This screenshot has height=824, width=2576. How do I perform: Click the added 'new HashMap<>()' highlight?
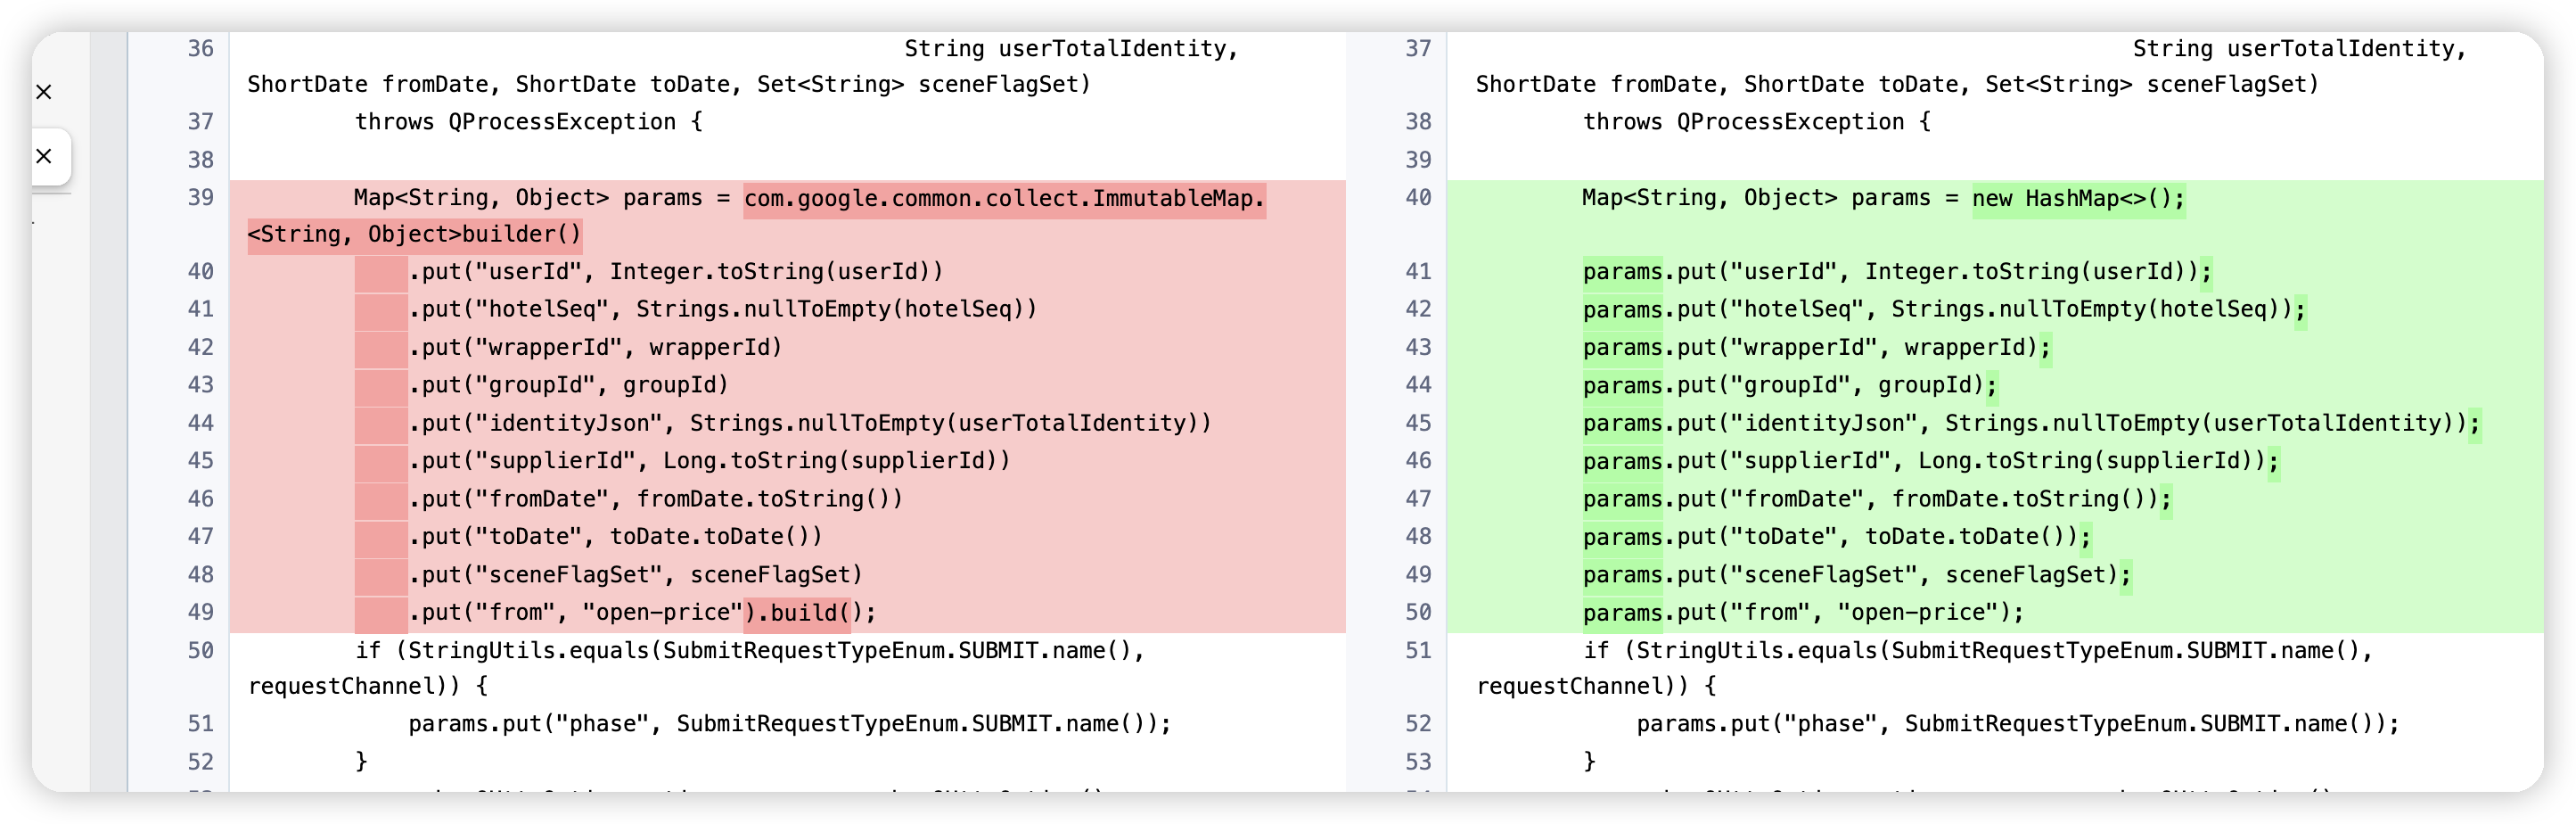(2078, 199)
